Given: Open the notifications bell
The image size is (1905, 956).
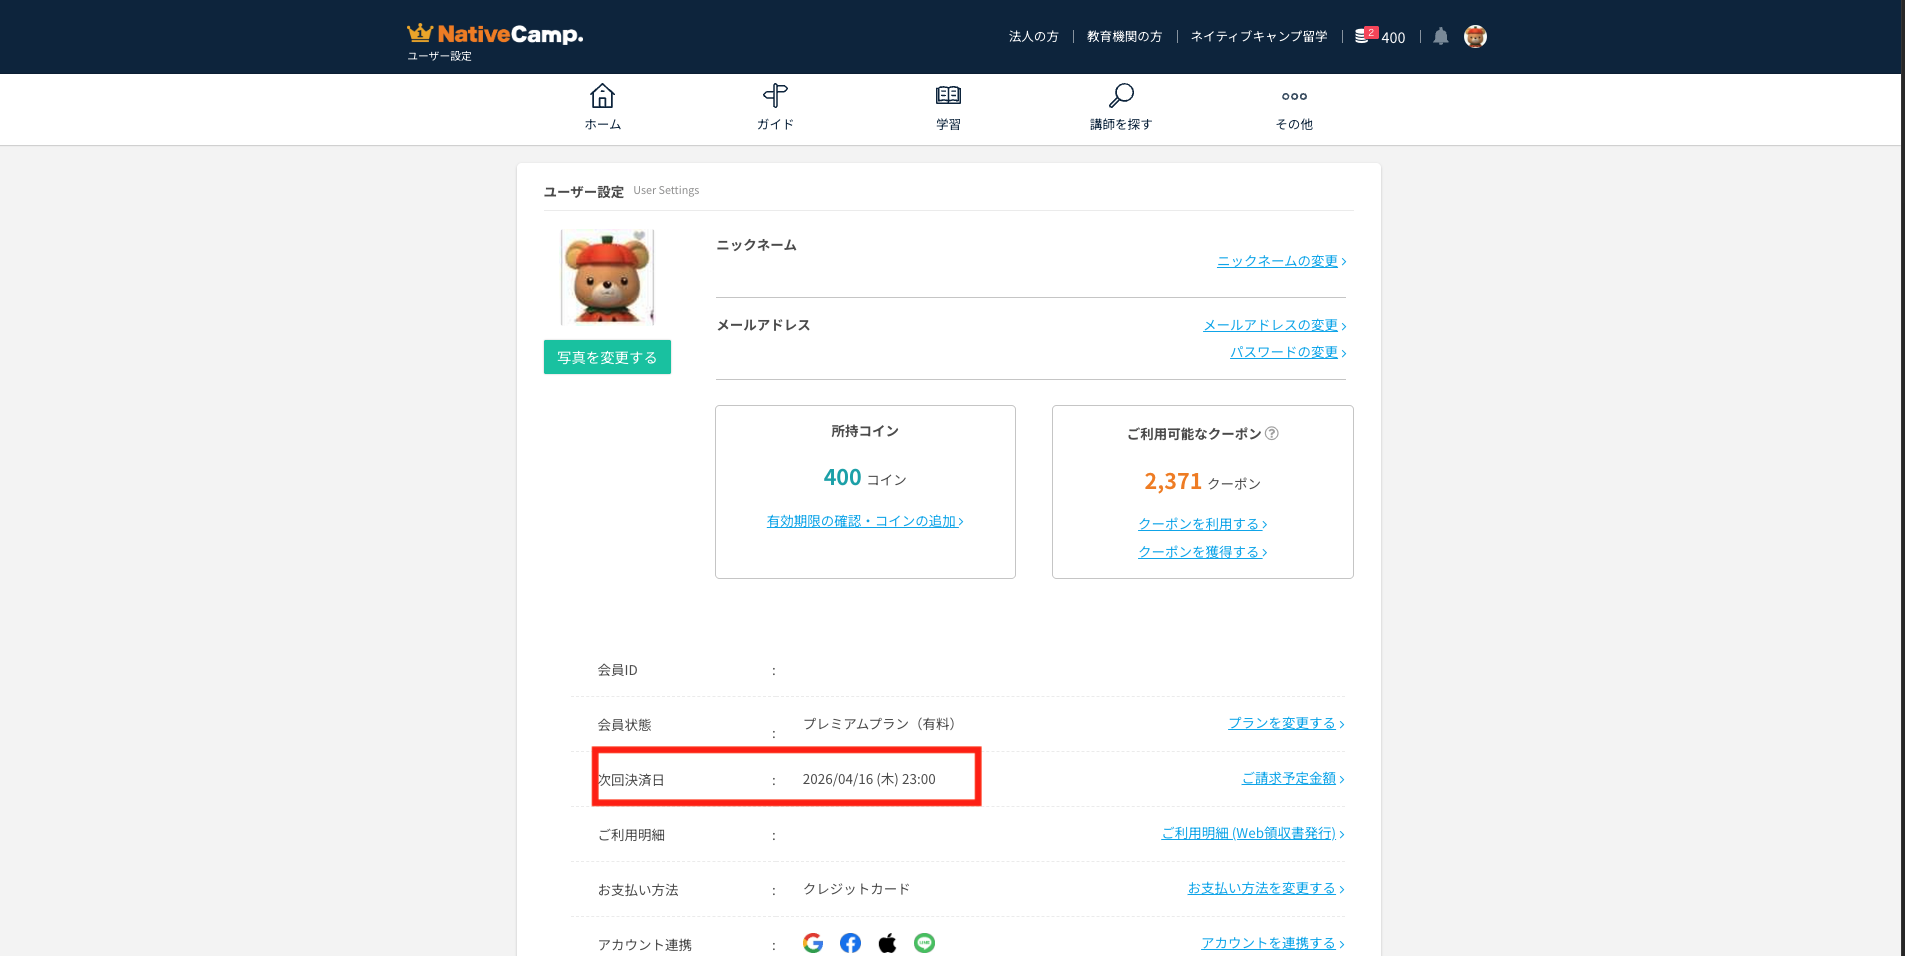Looking at the screenshot, I should point(1440,37).
